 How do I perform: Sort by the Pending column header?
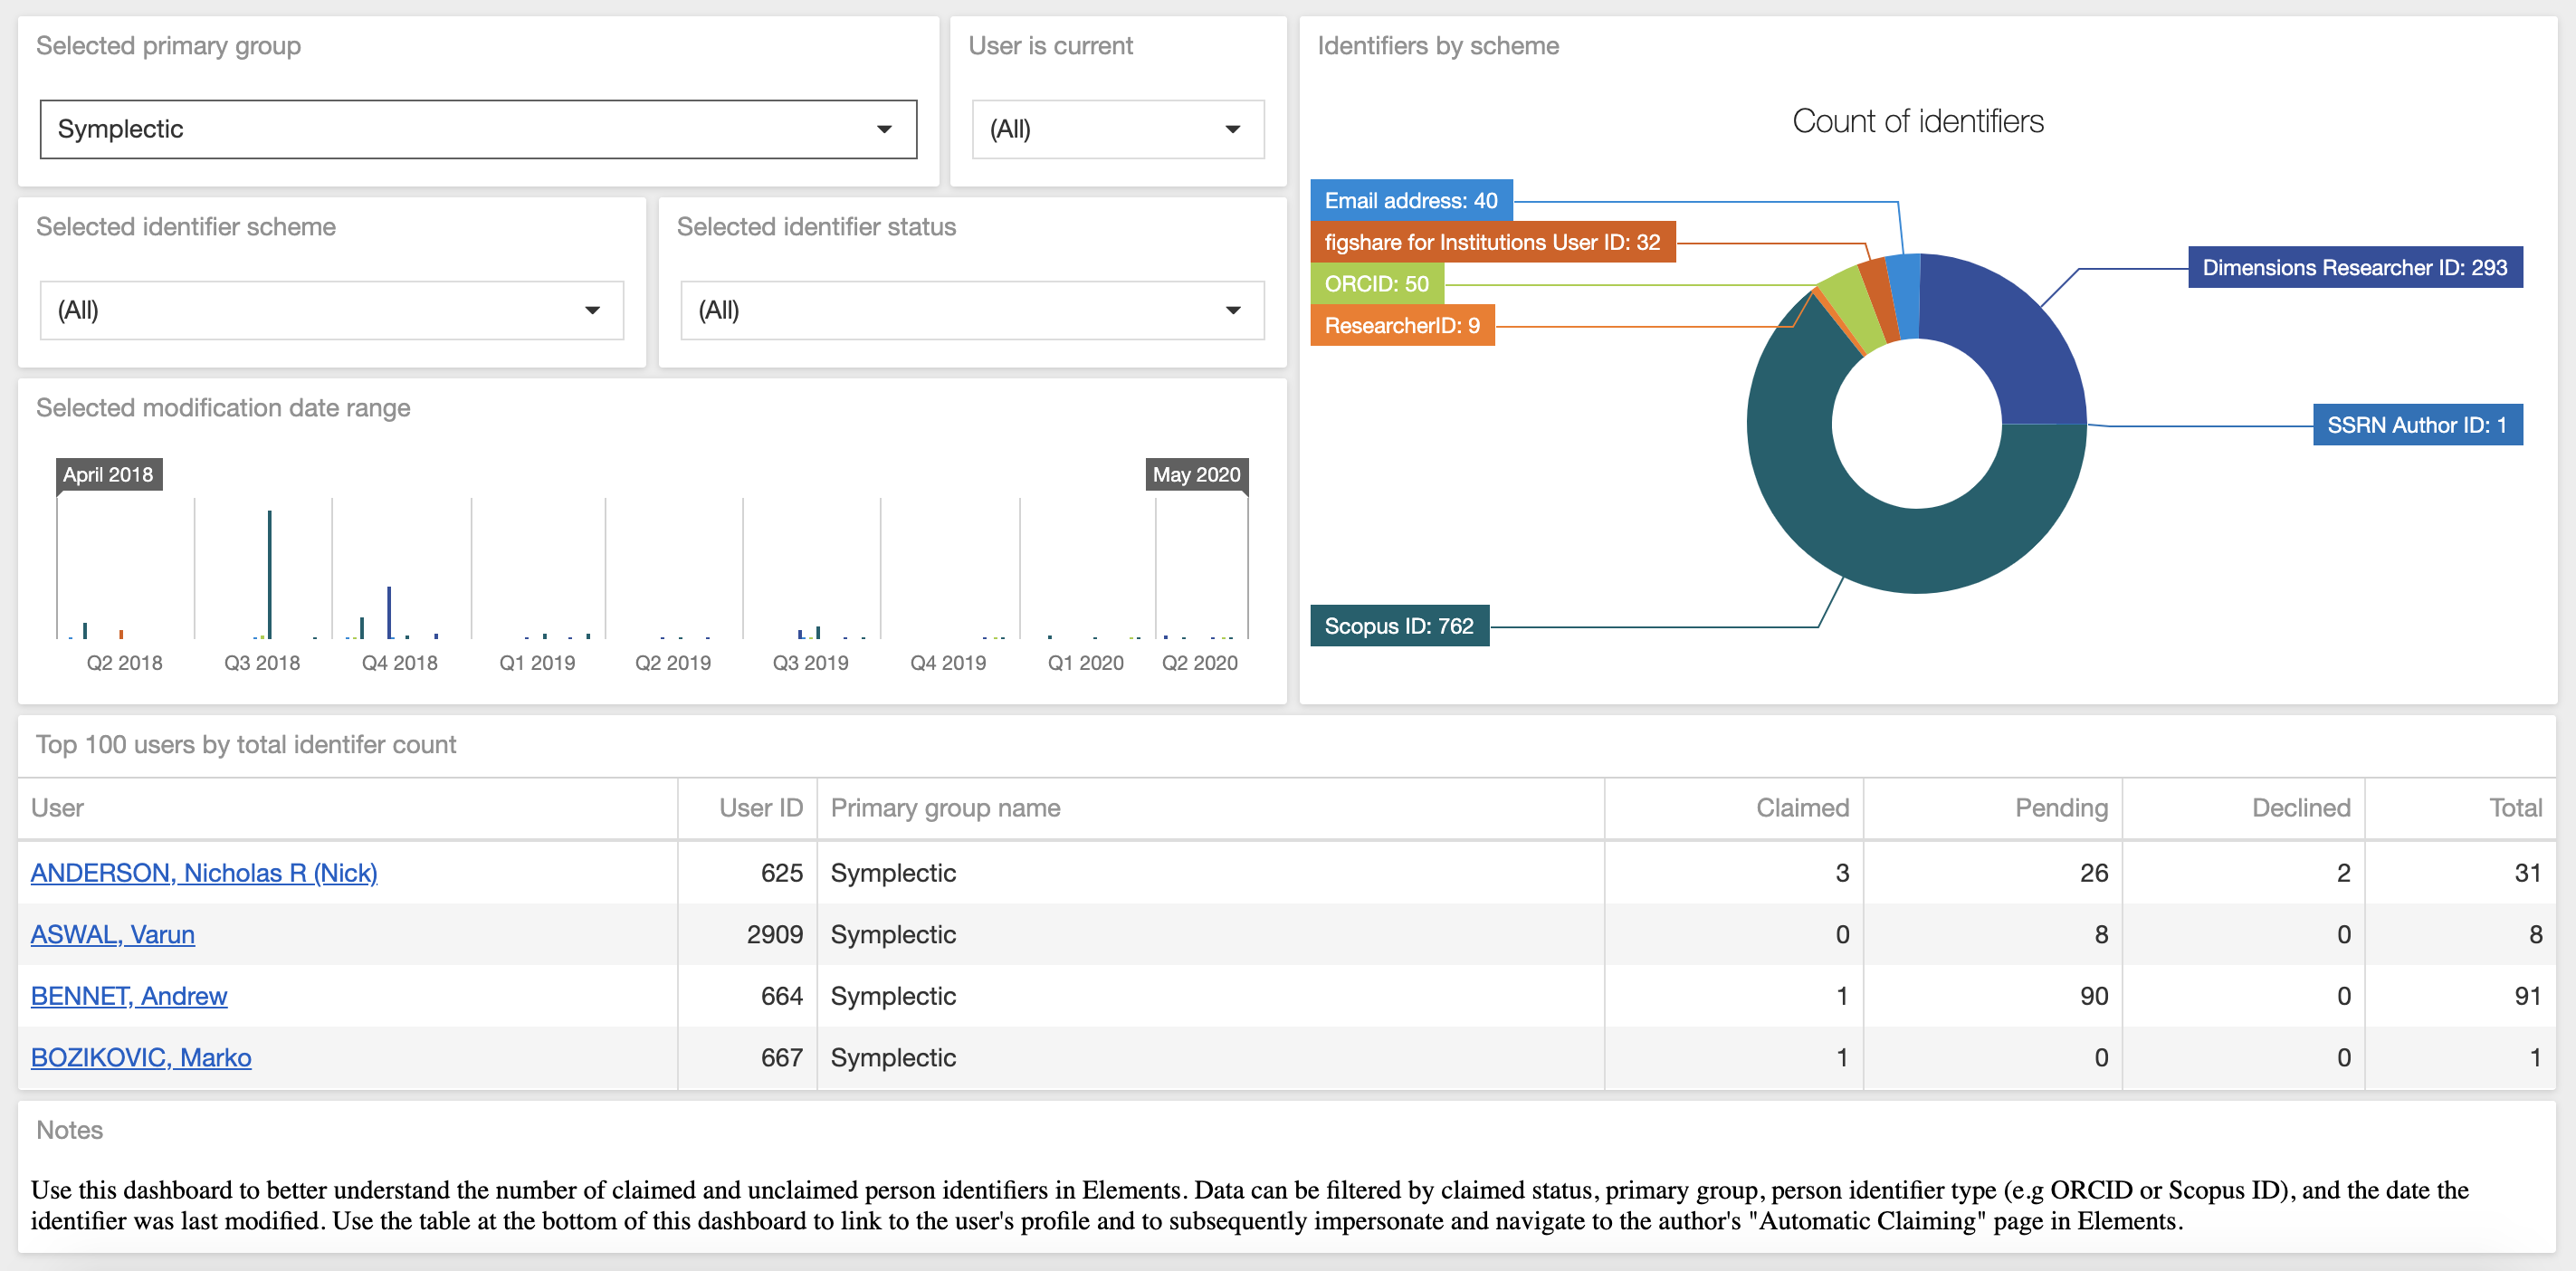point(2060,808)
